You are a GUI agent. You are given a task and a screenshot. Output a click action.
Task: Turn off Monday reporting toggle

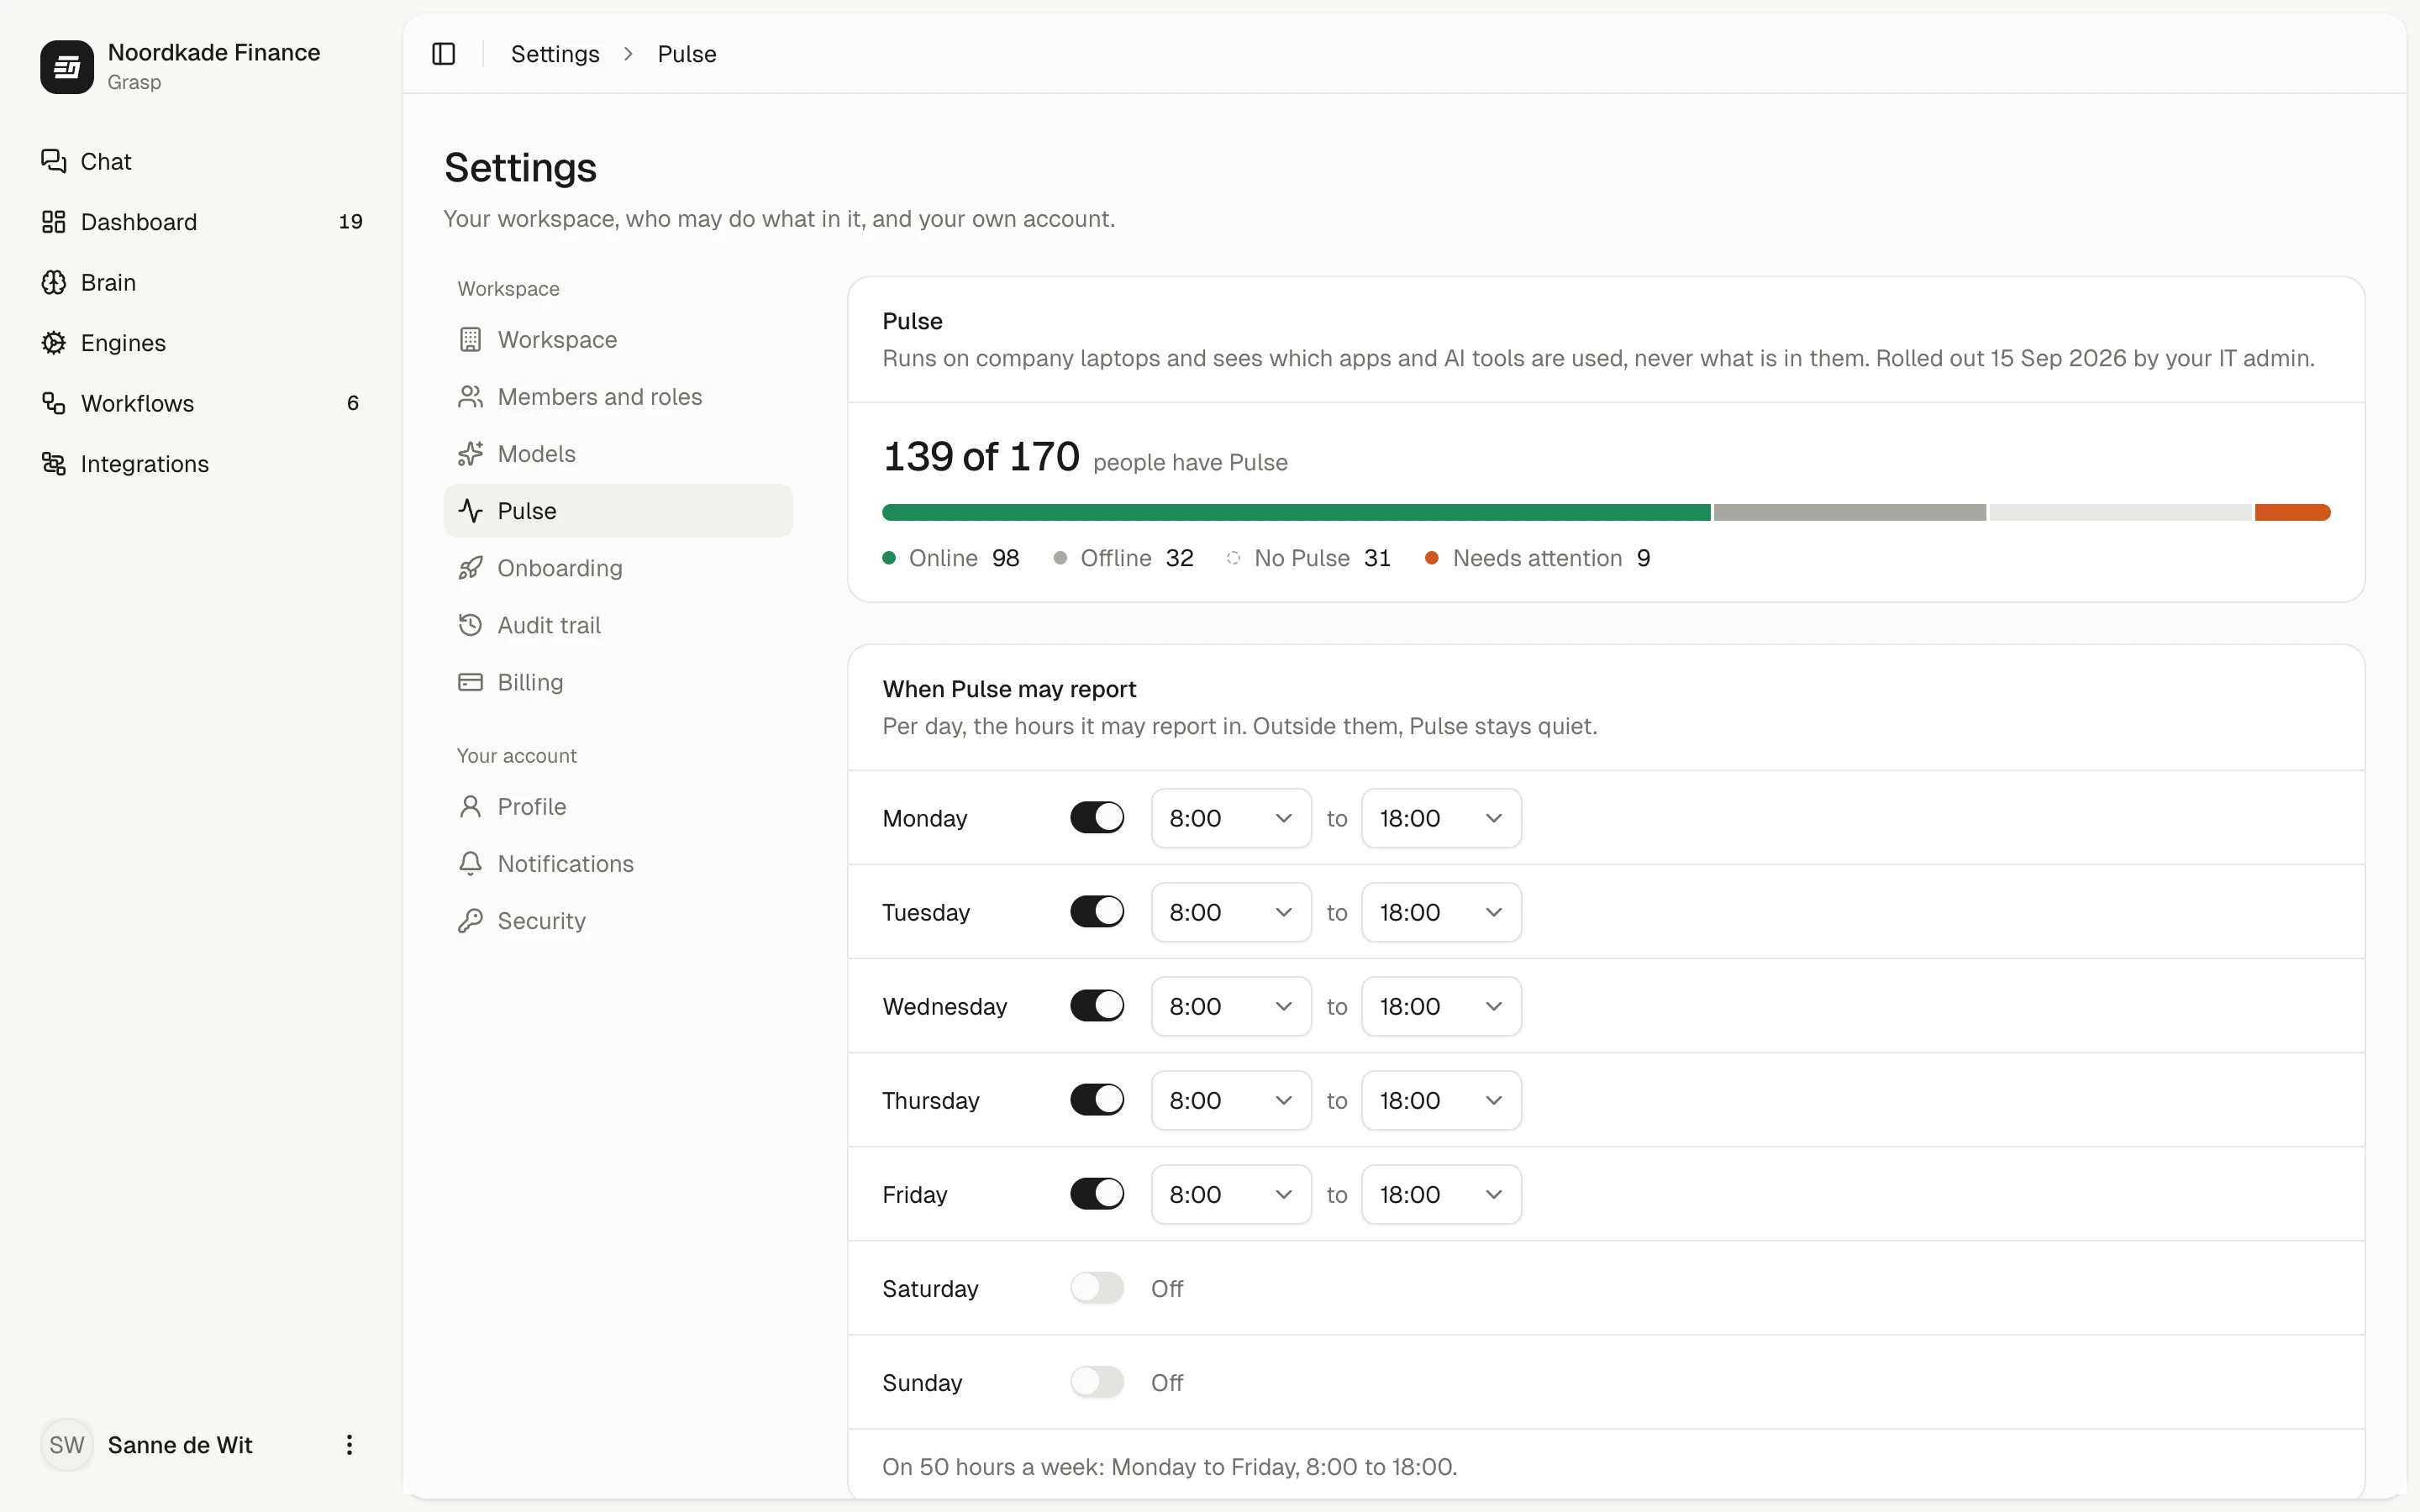[1097, 818]
